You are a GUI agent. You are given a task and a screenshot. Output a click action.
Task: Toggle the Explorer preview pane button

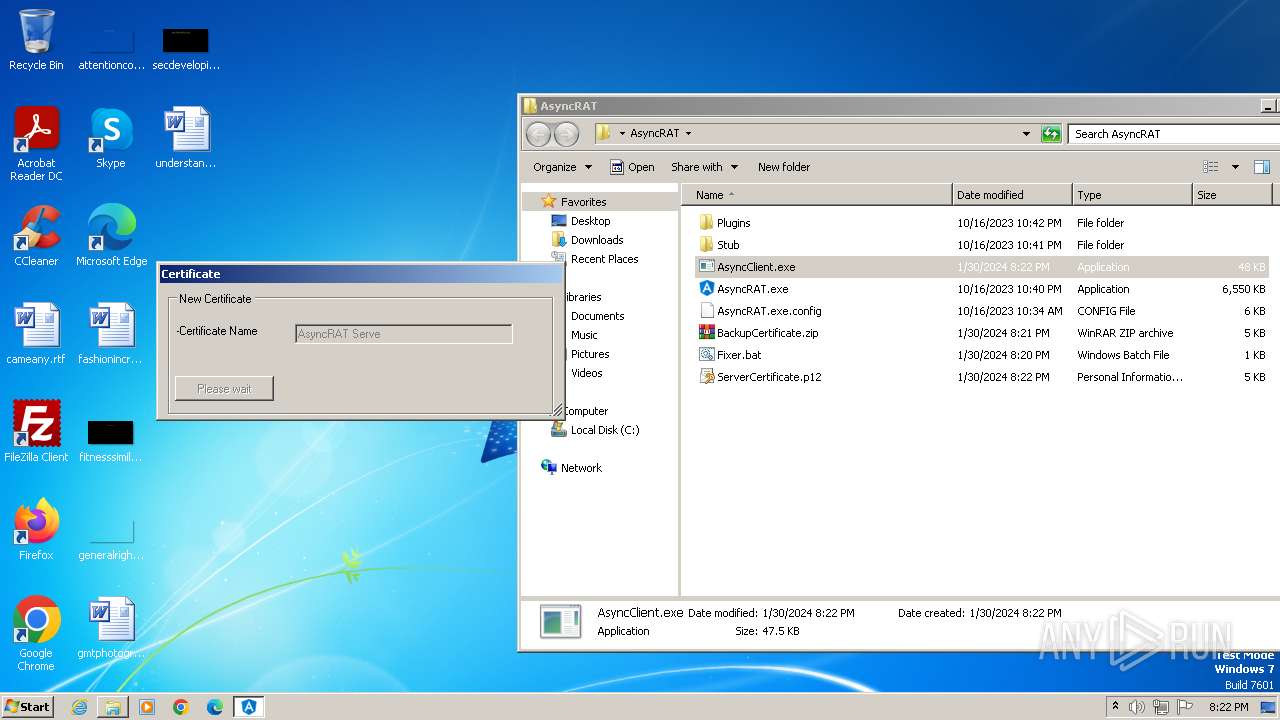(x=1262, y=167)
